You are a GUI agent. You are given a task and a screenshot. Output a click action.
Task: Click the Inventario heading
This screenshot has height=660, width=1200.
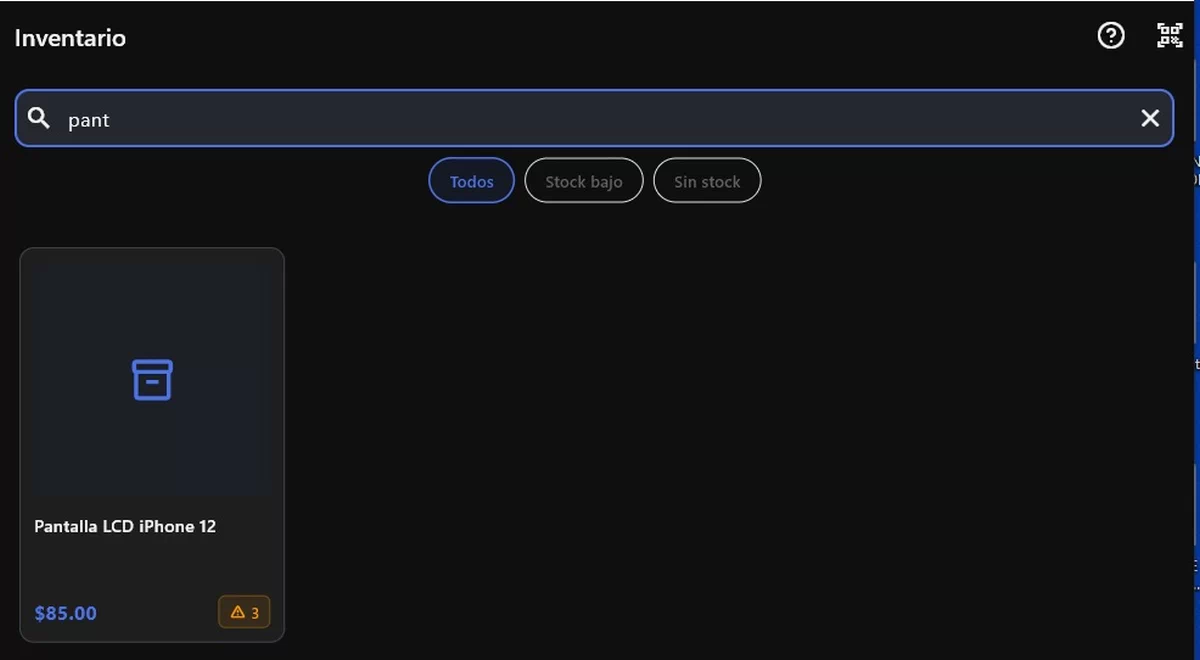click(x=70, y=38)
